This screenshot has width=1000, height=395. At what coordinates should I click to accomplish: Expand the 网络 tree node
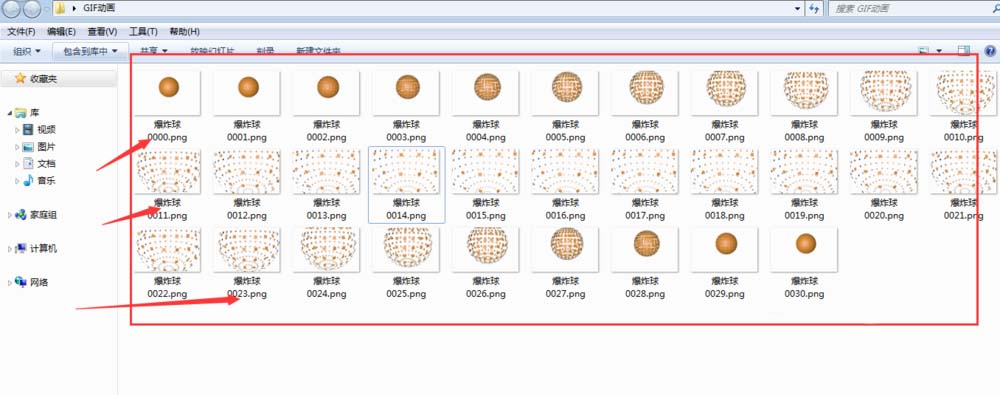(x=10, y=282)
